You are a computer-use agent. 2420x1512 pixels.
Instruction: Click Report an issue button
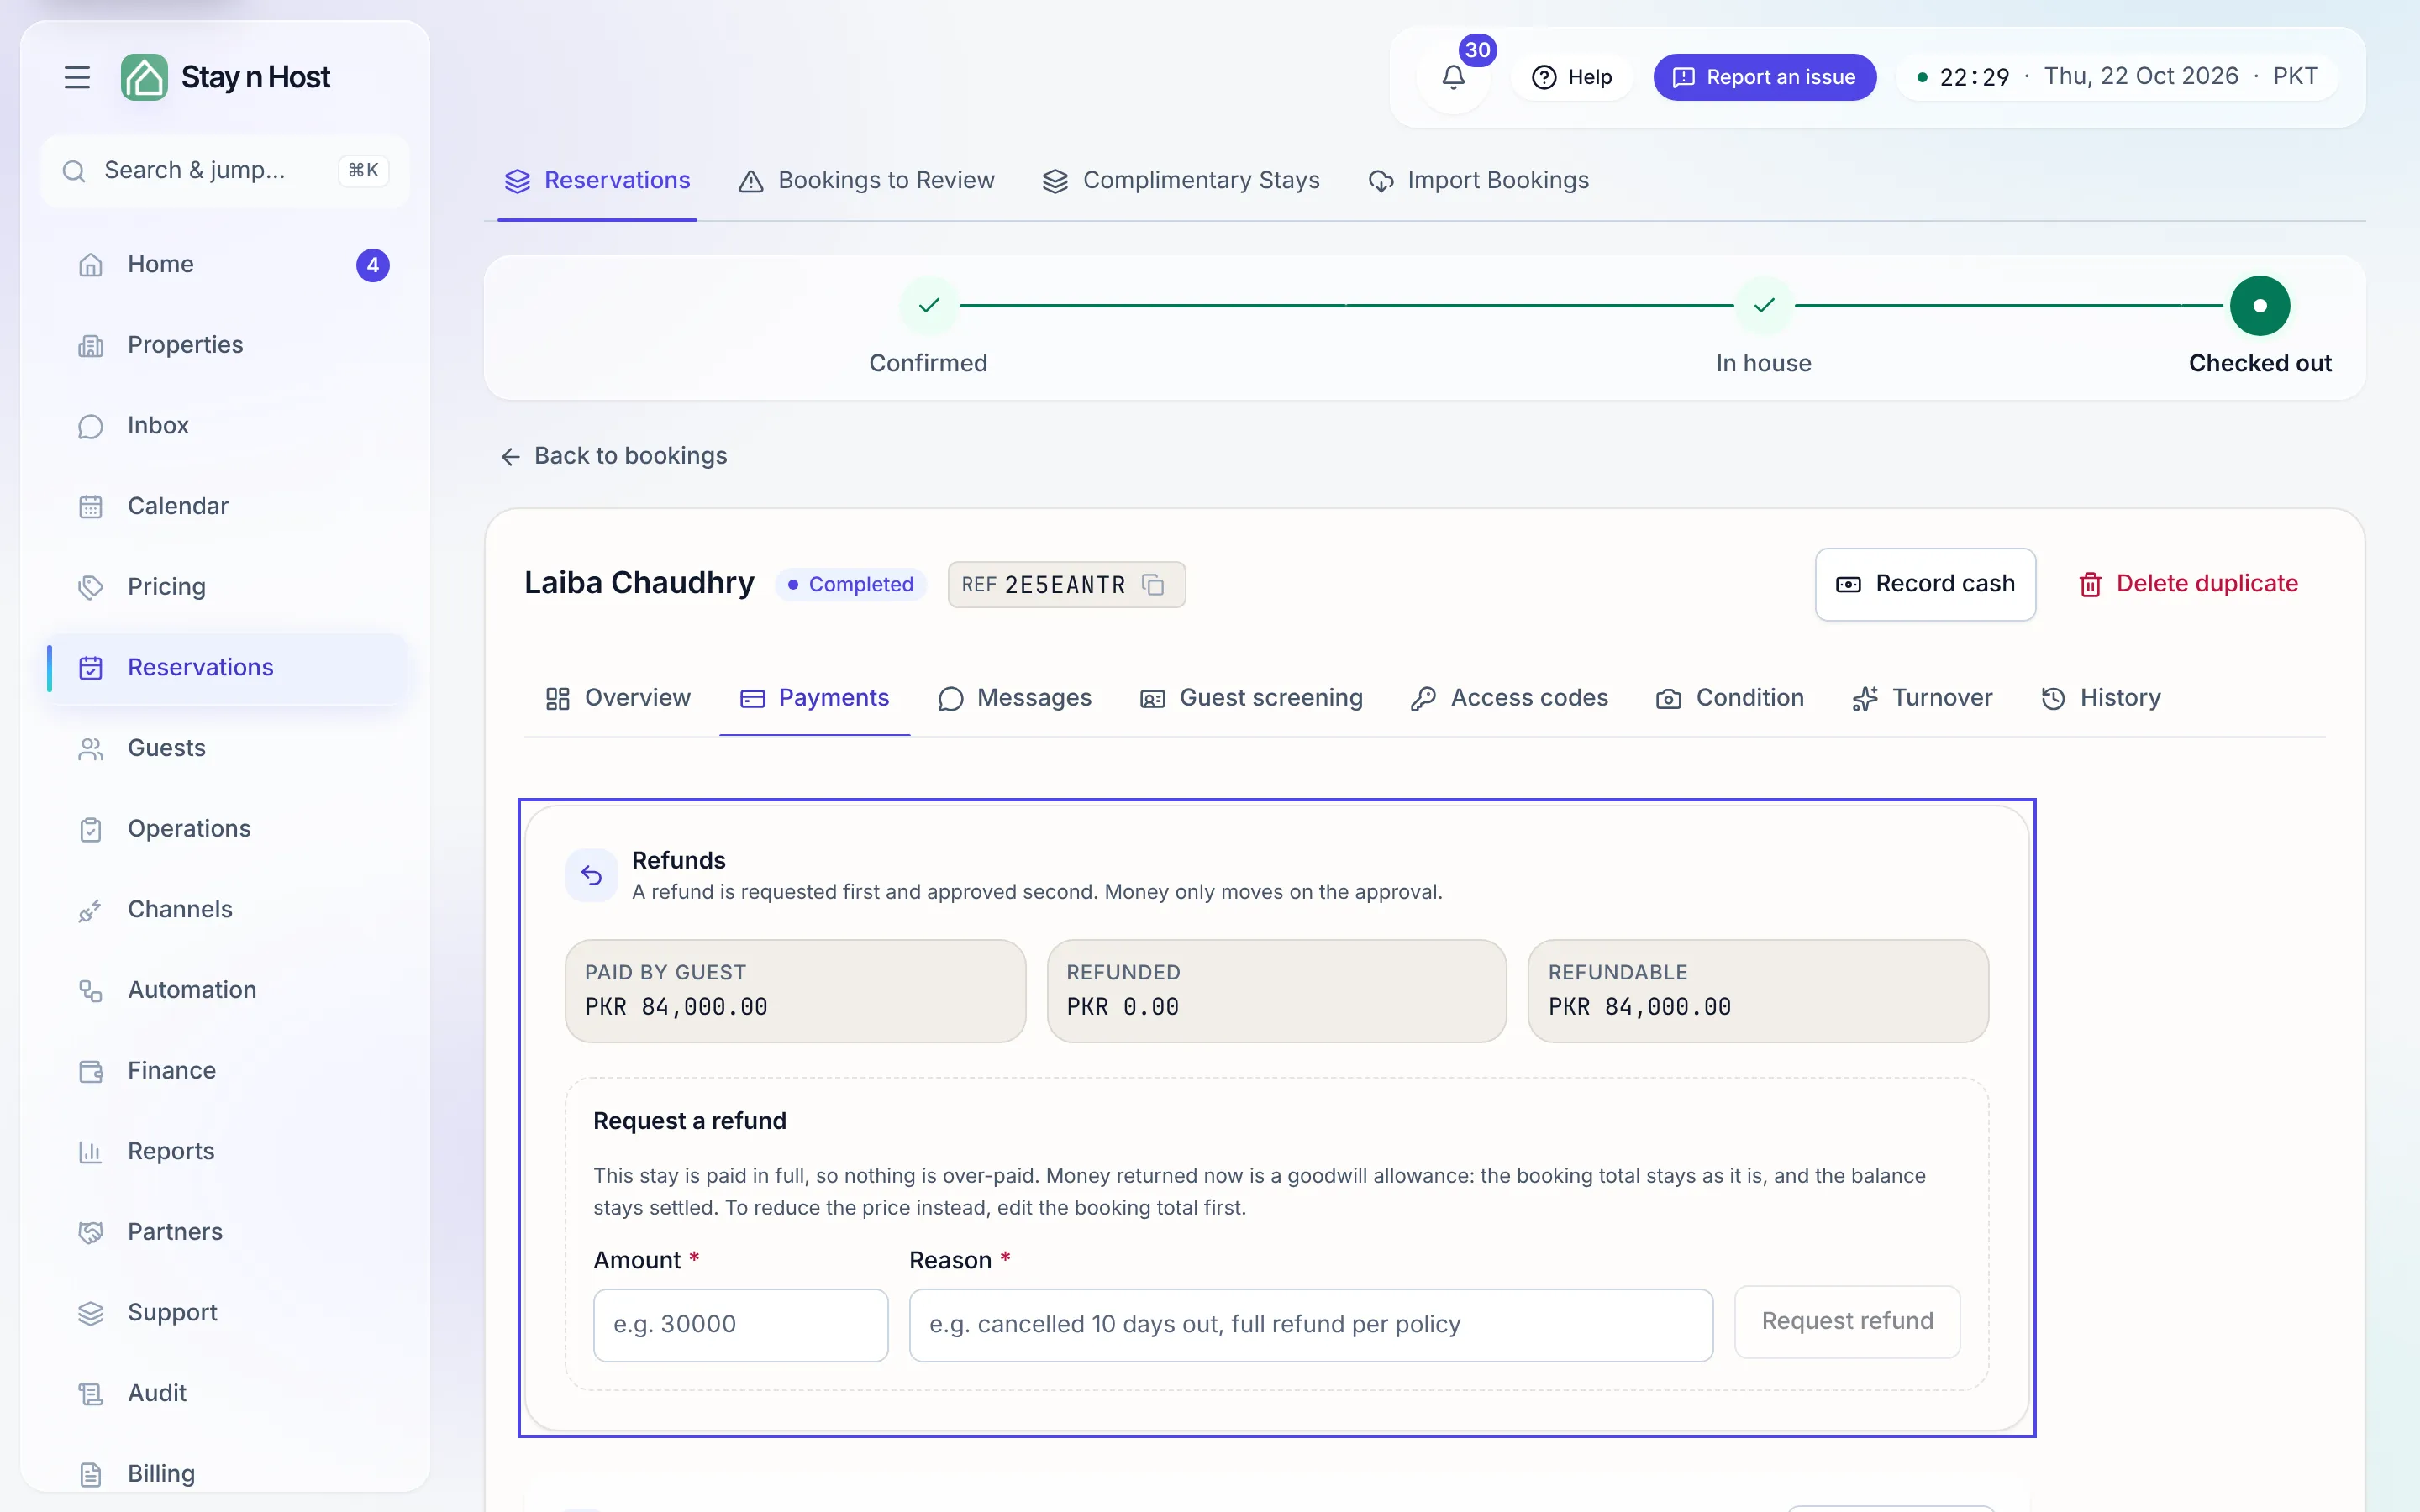pos(1764,77)
